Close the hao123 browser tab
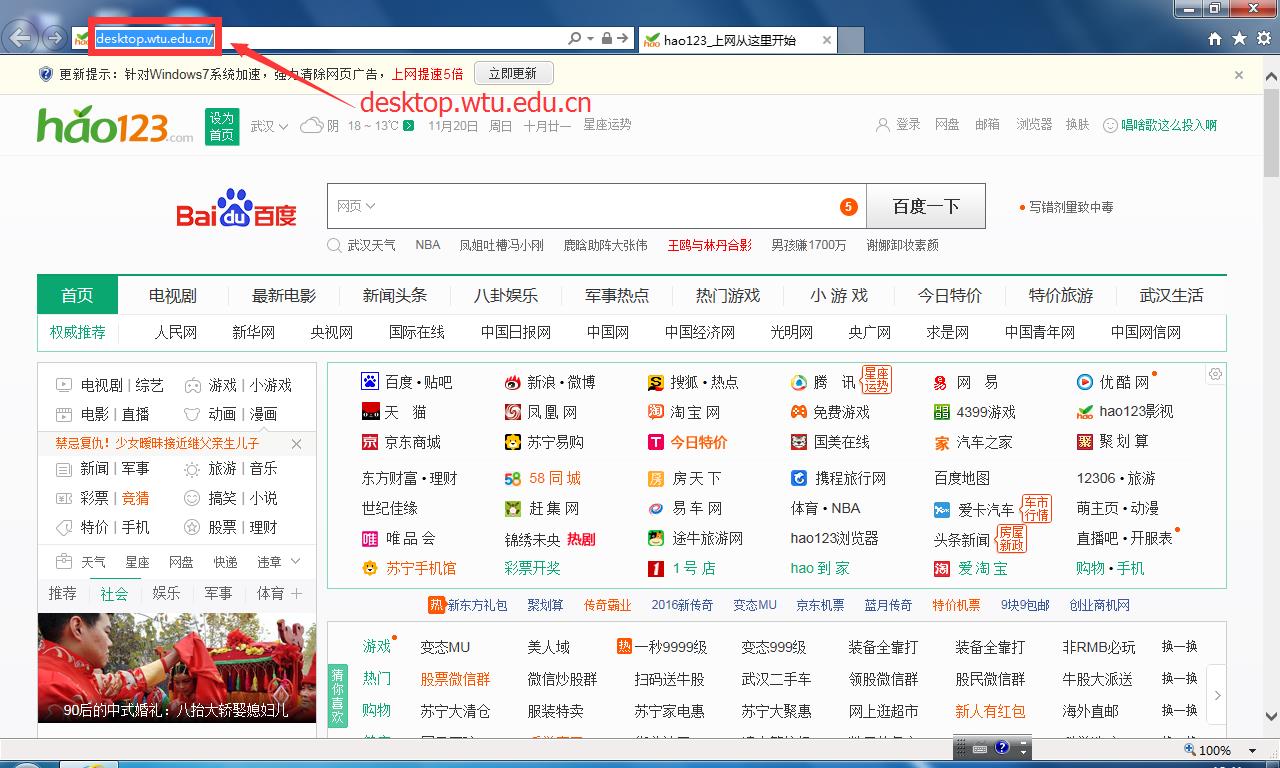1280x768 pixels. coord(827,40)
